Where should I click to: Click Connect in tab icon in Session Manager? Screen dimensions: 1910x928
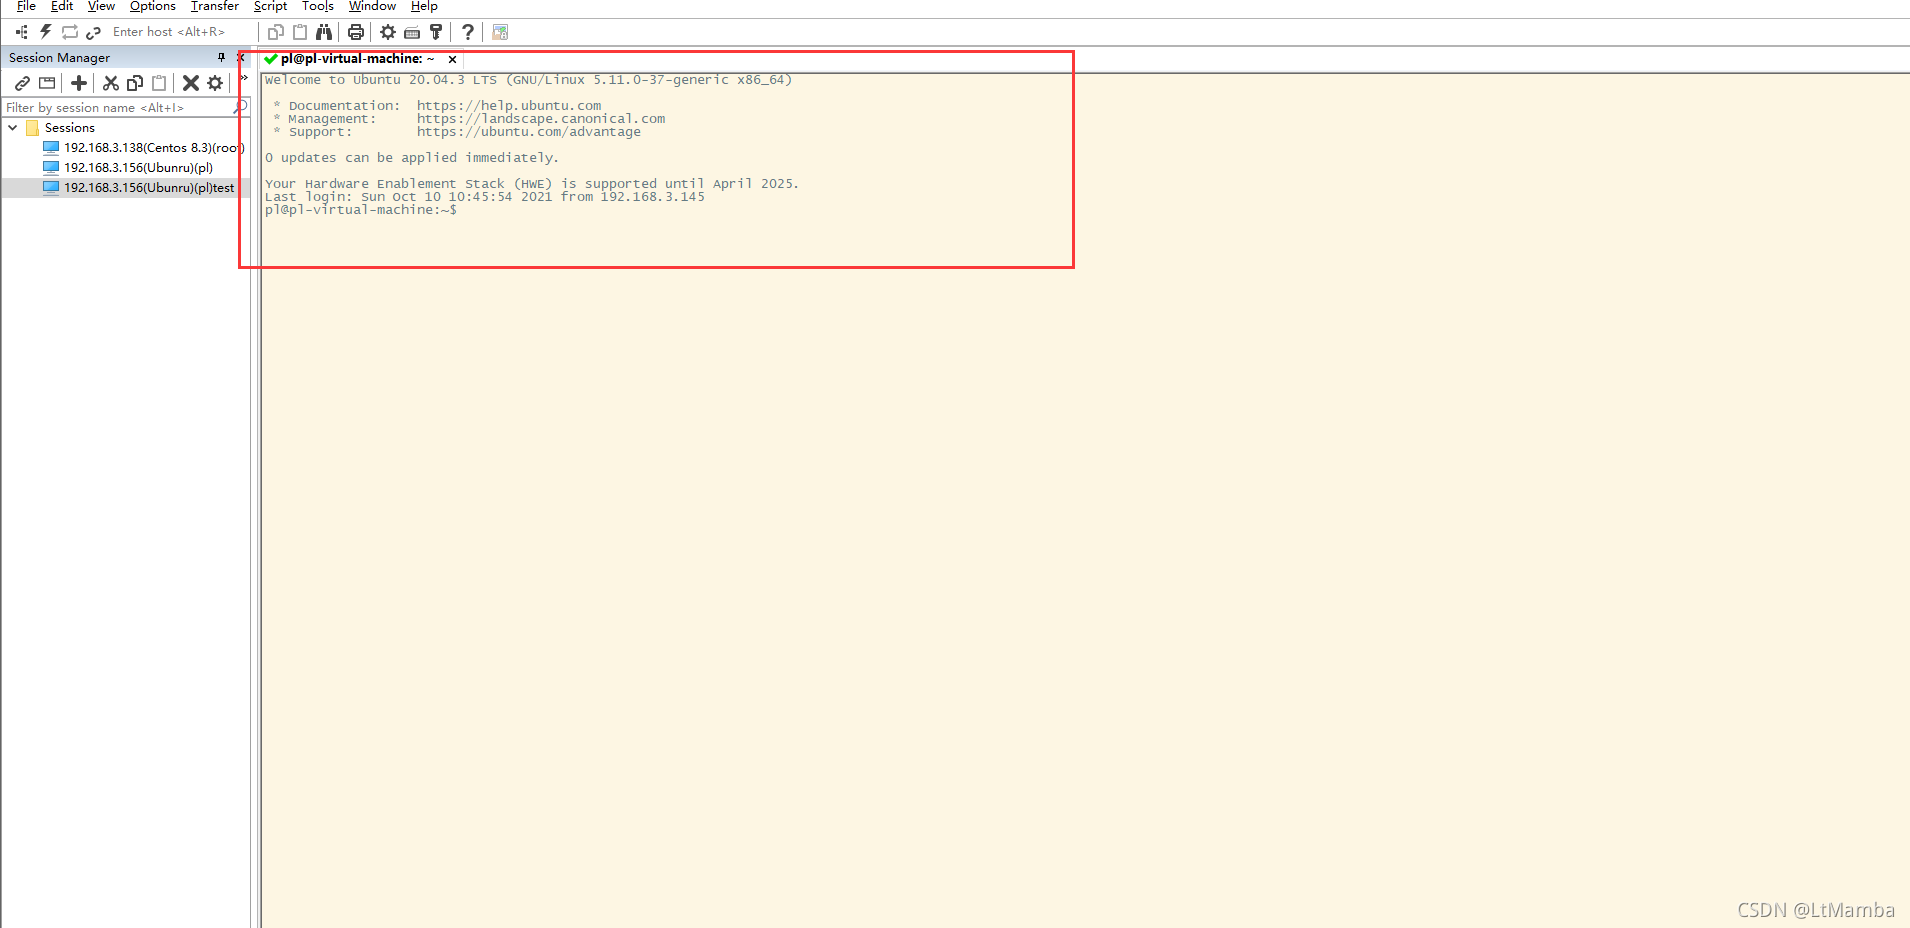pyautogui.click(x=47, y=83)
